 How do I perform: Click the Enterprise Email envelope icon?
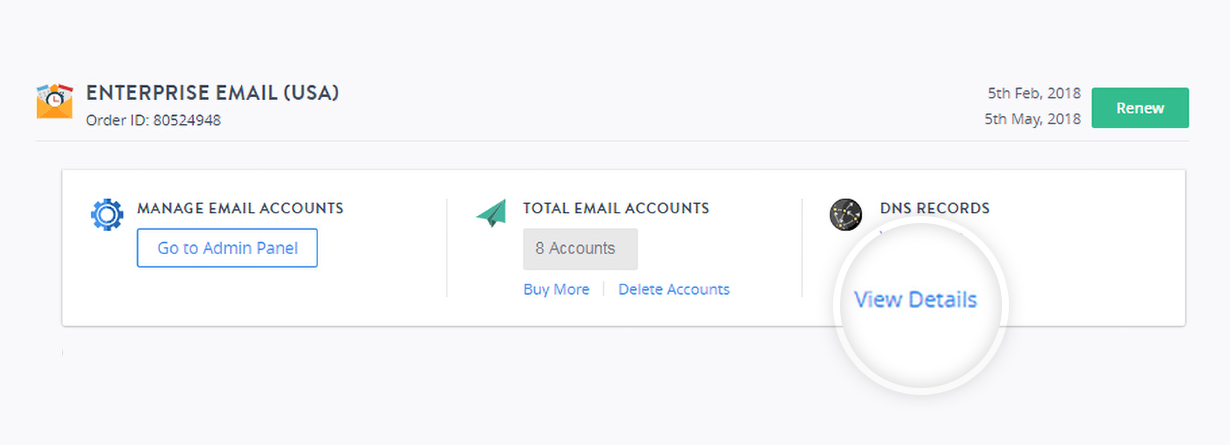point(55,101)
